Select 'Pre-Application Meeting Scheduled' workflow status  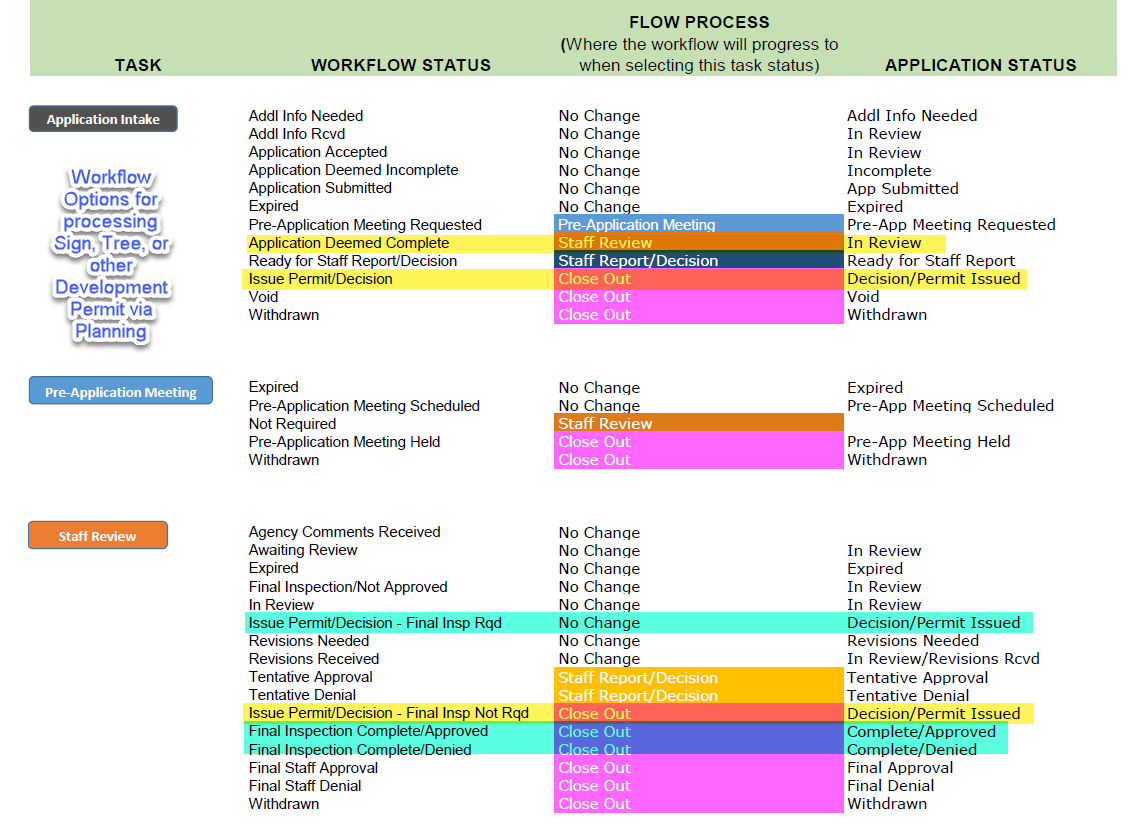(x=364, y=406)
